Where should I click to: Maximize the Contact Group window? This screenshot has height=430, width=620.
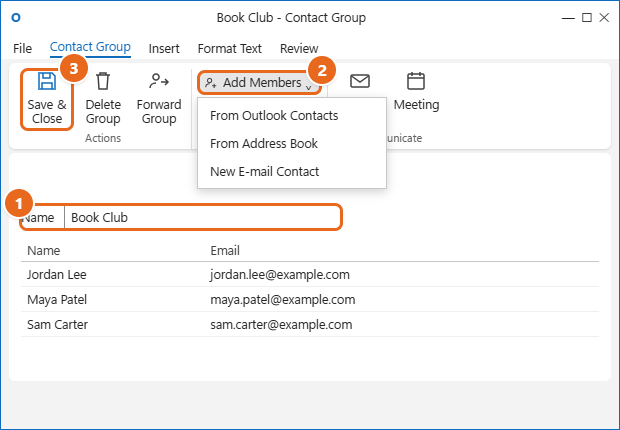(587, 17)
